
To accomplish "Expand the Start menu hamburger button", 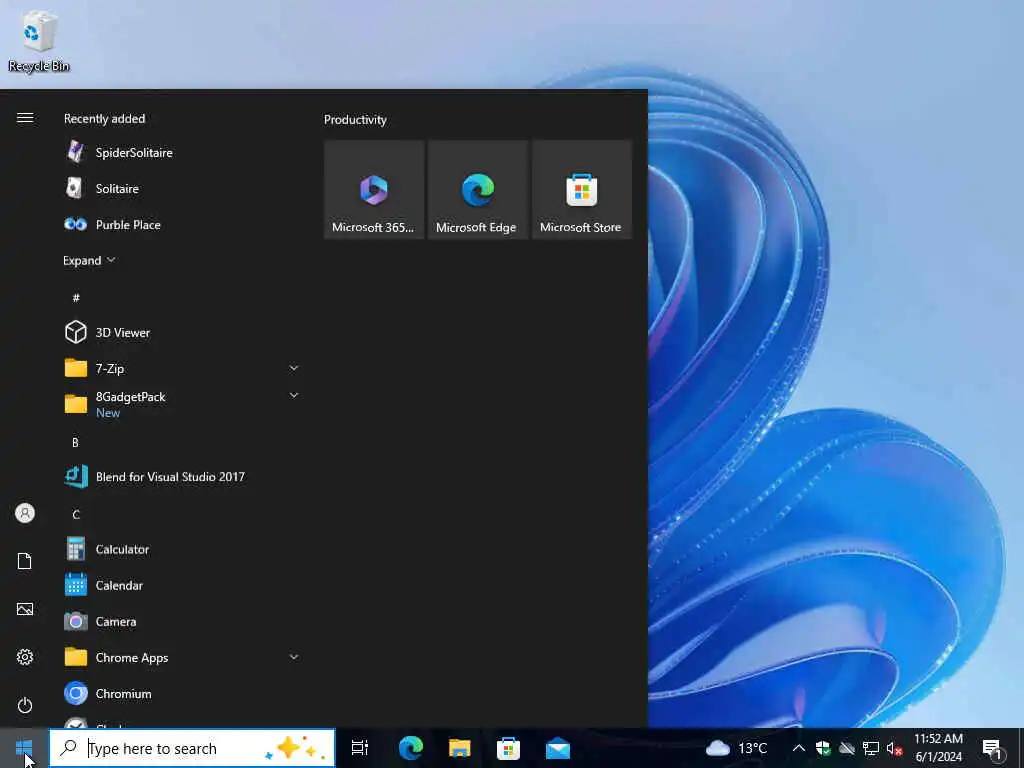I will [x=25, y=118].
